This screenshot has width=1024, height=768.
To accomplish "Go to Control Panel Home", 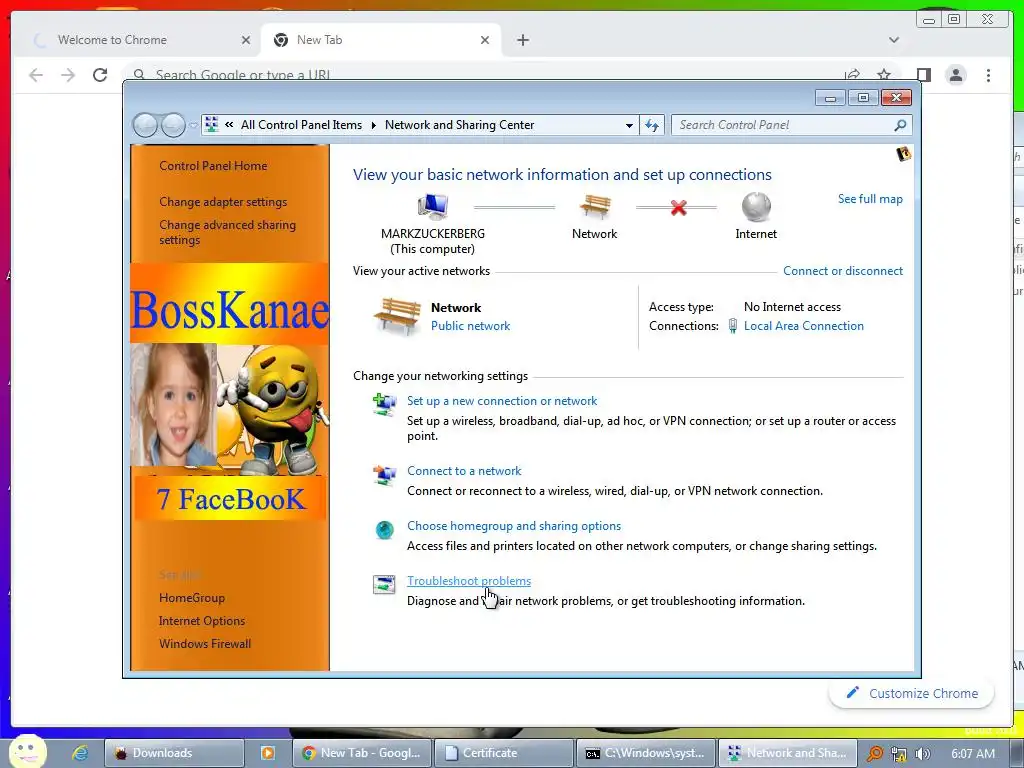I will pos(213,166).
